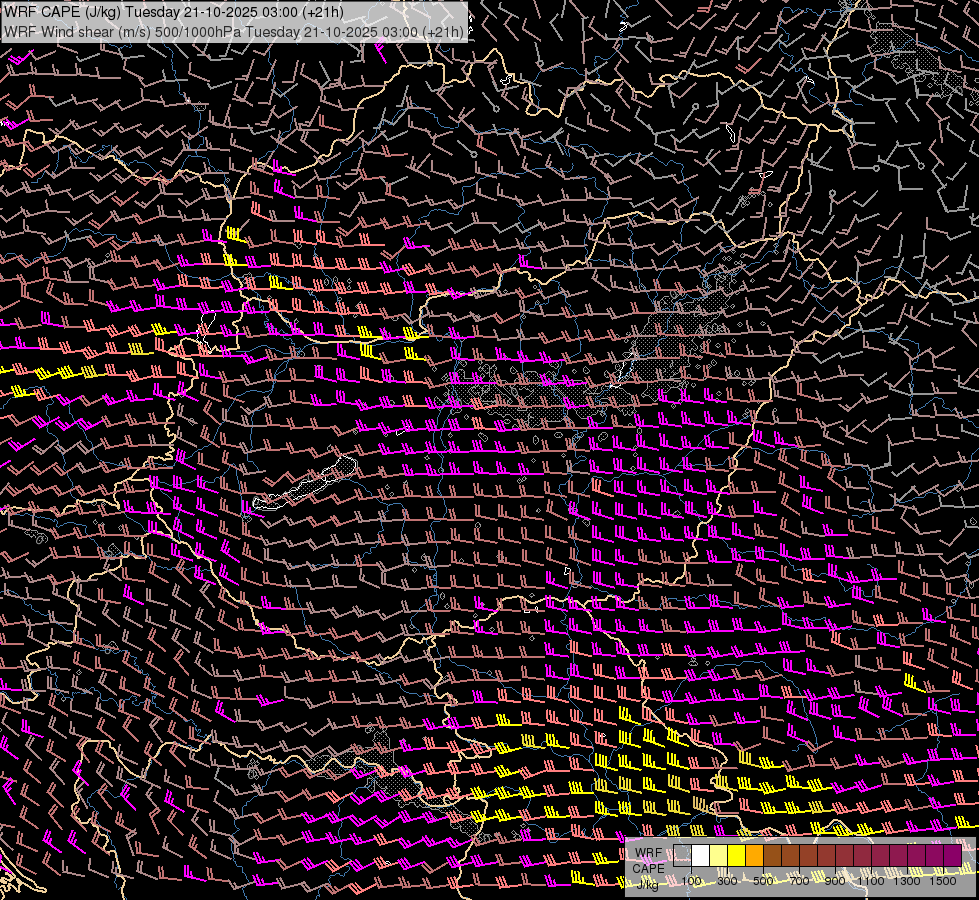Viewport: 979px width, 900px height.
Task: Click the WRF CAPE J/kg legend caption
Action: pos(648,868)
